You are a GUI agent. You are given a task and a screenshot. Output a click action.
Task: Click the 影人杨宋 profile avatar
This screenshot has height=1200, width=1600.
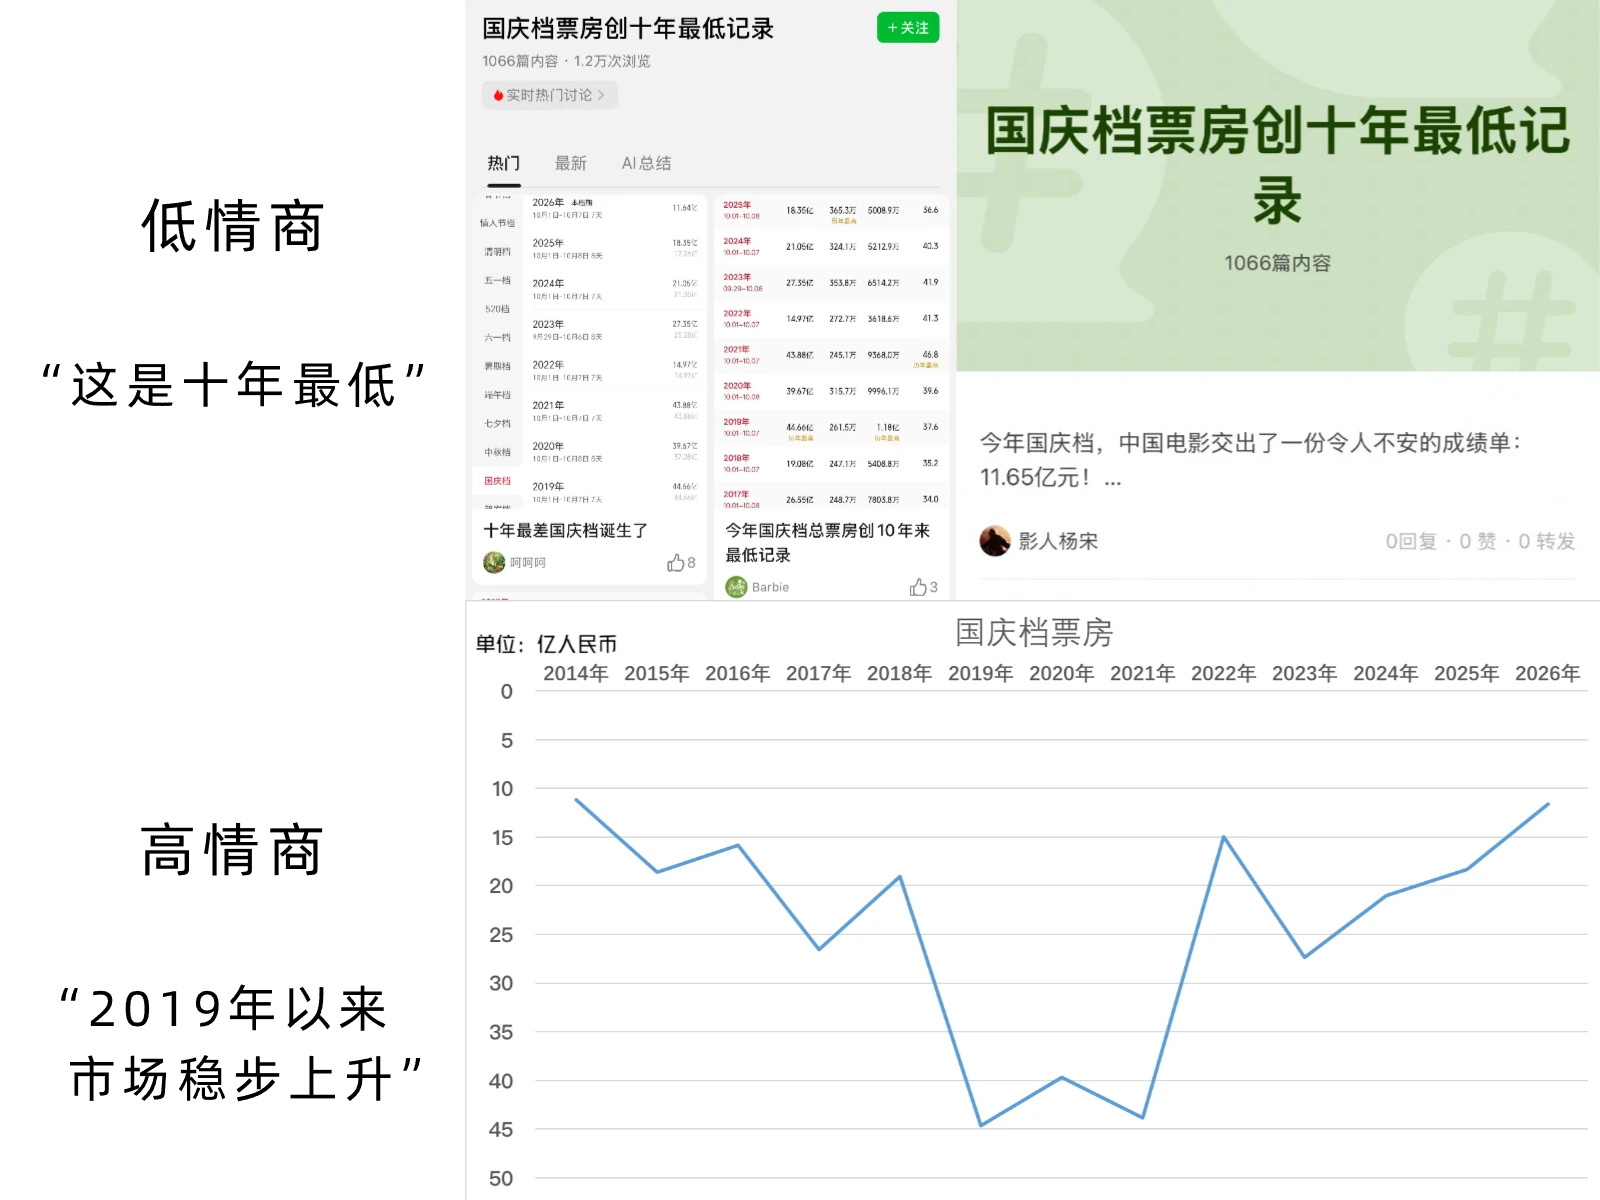click(995, 541)
